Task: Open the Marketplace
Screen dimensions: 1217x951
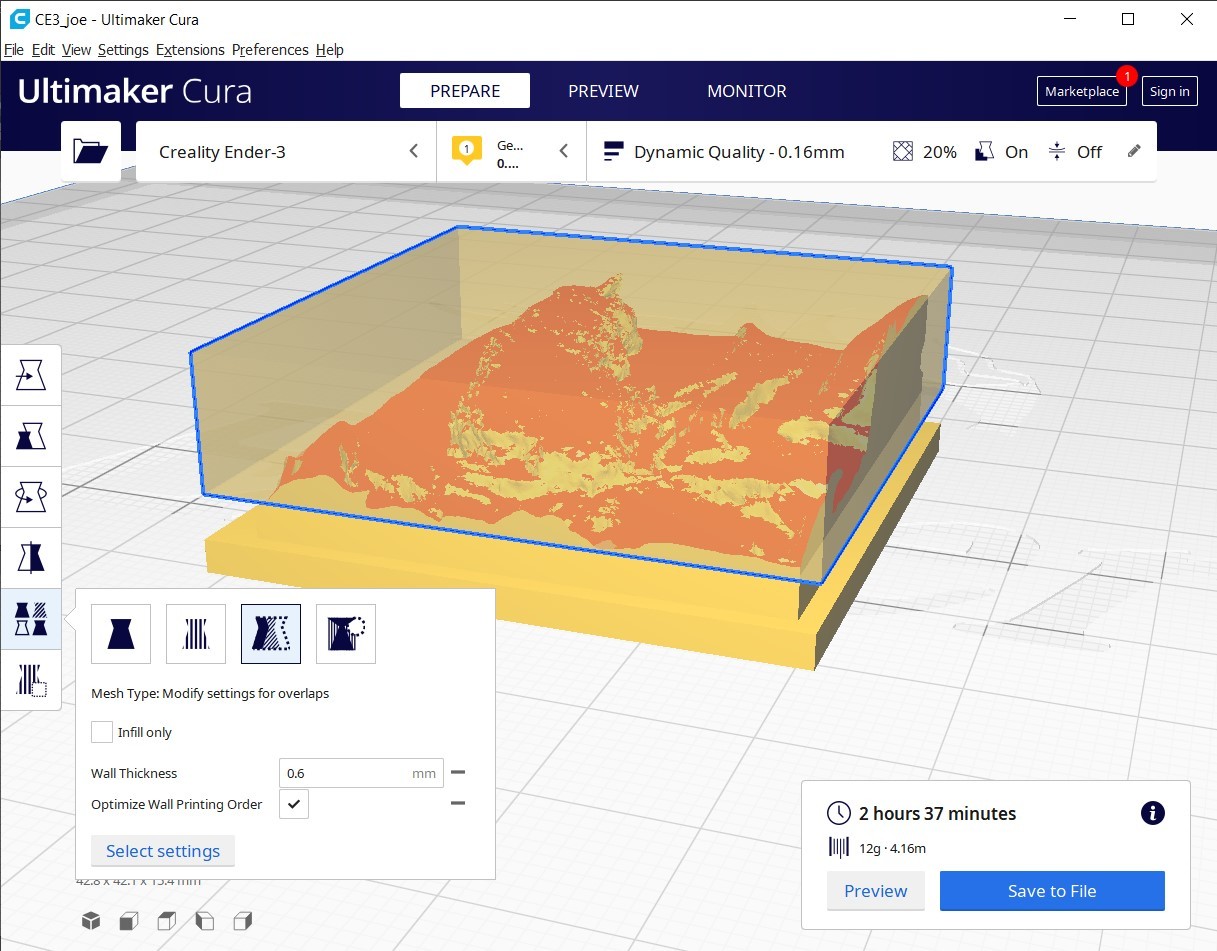Action: click(1082, 91)
